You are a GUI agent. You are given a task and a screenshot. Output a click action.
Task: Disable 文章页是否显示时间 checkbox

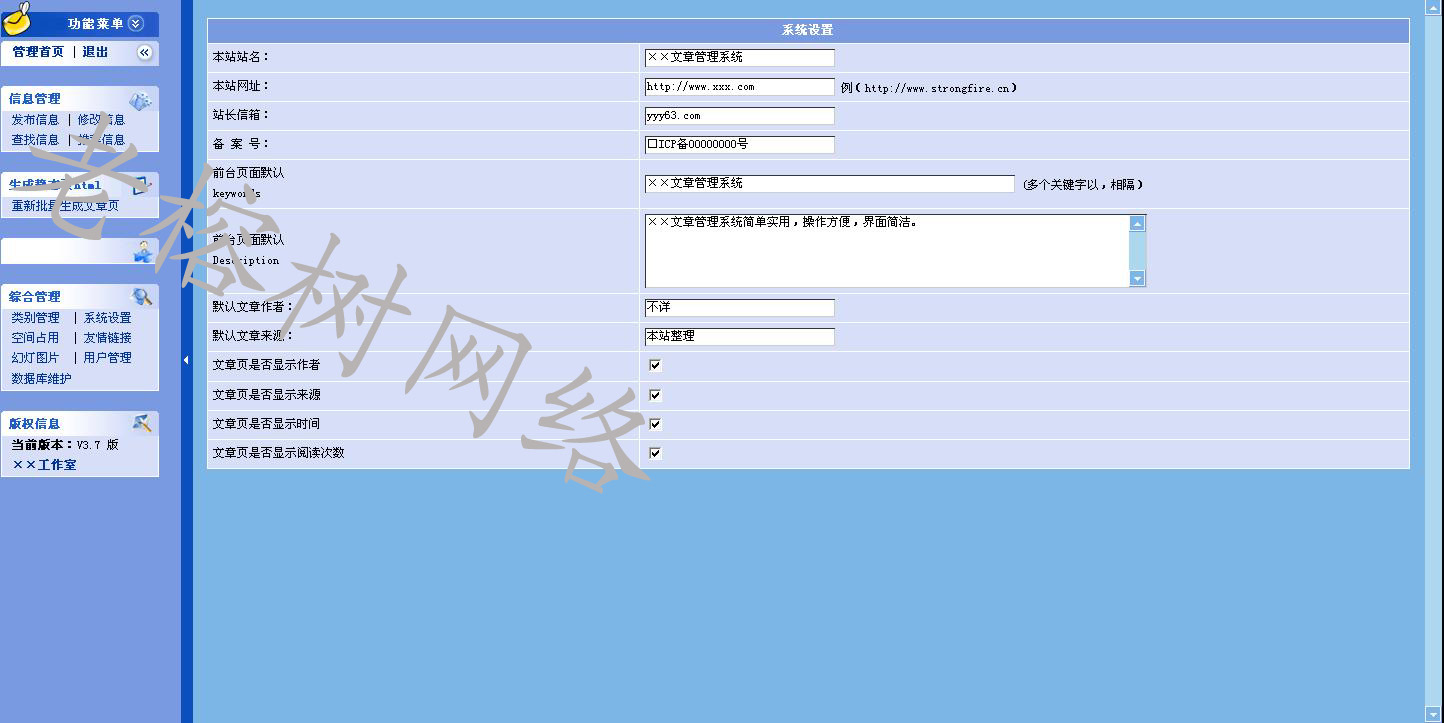[655, 424]
